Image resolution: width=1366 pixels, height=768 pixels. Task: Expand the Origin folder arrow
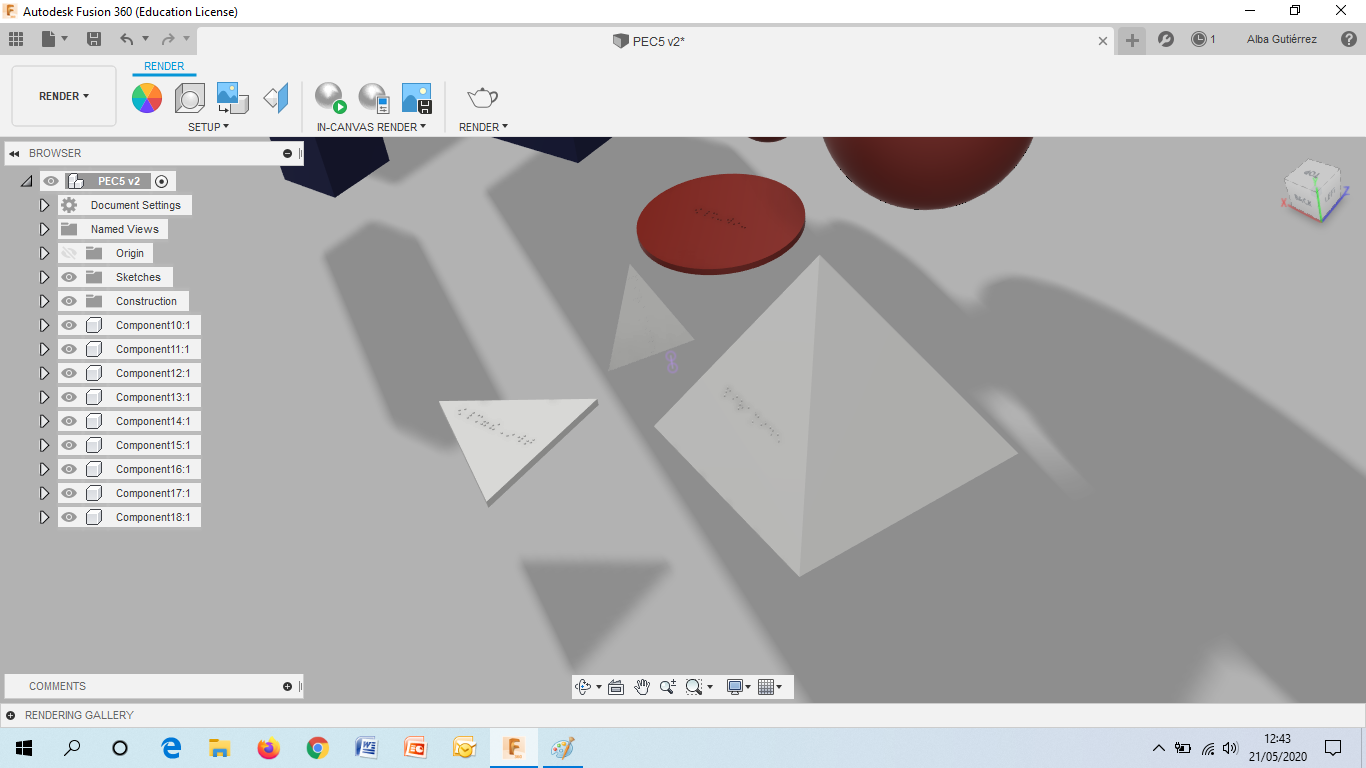[44, 253]
